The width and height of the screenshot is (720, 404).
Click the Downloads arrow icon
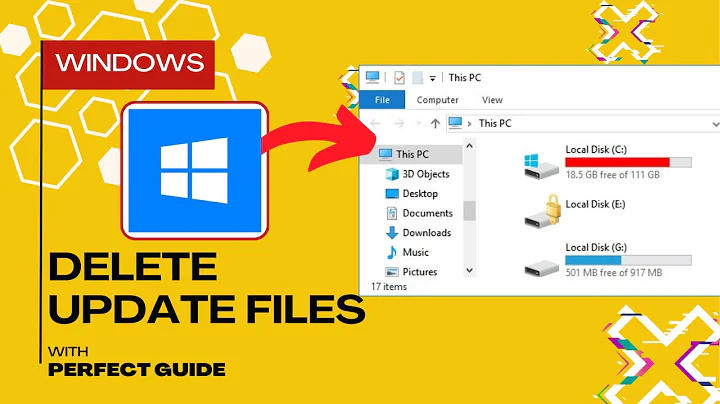click(x=392, y=233)
